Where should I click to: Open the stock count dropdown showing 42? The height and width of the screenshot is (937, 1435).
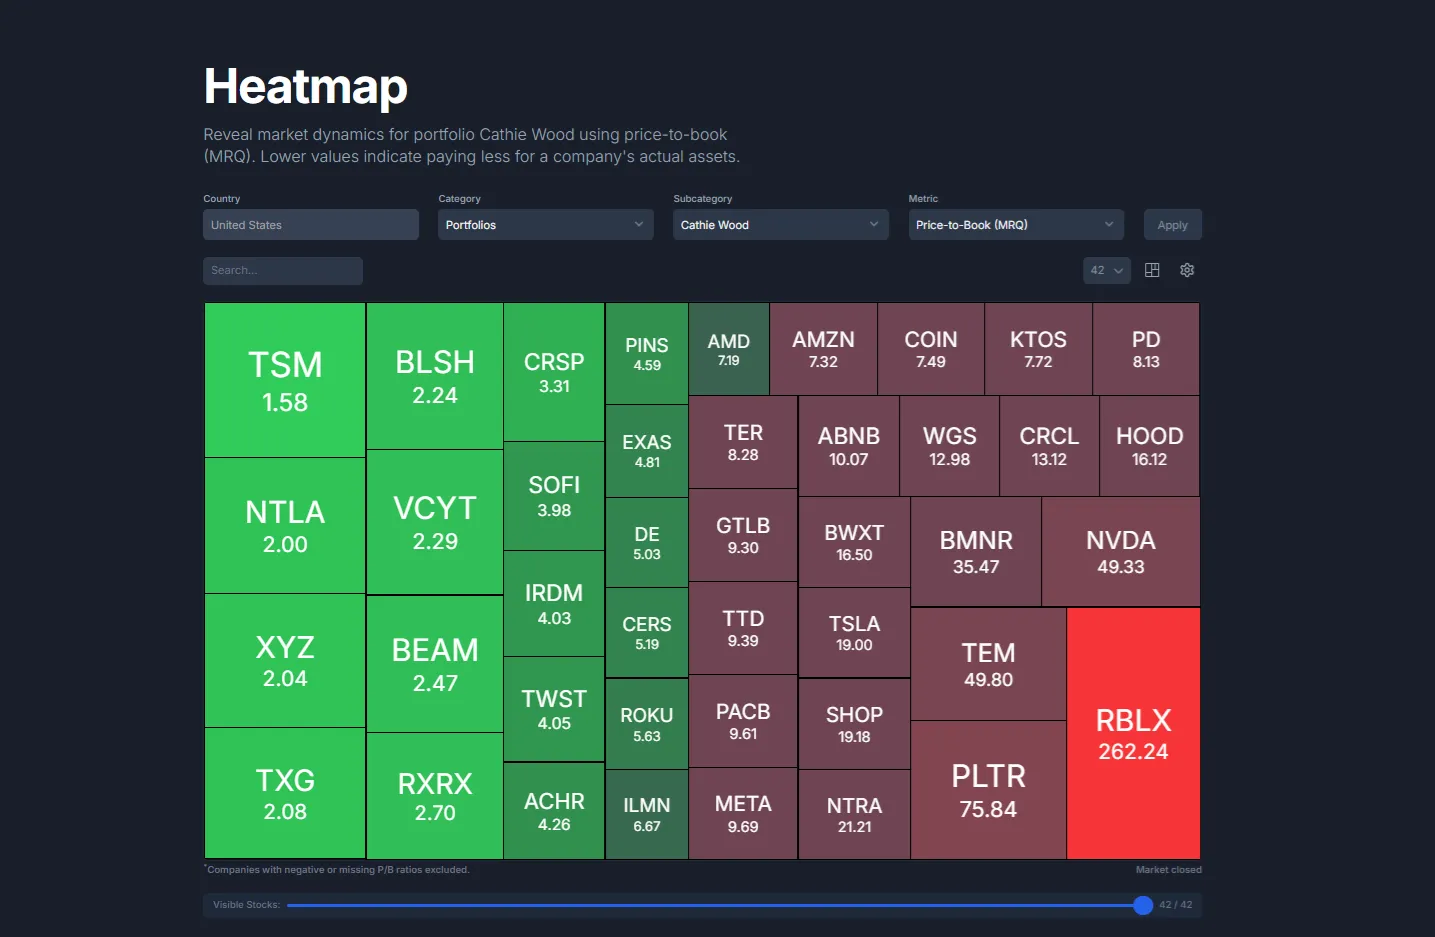(1105, 270)
